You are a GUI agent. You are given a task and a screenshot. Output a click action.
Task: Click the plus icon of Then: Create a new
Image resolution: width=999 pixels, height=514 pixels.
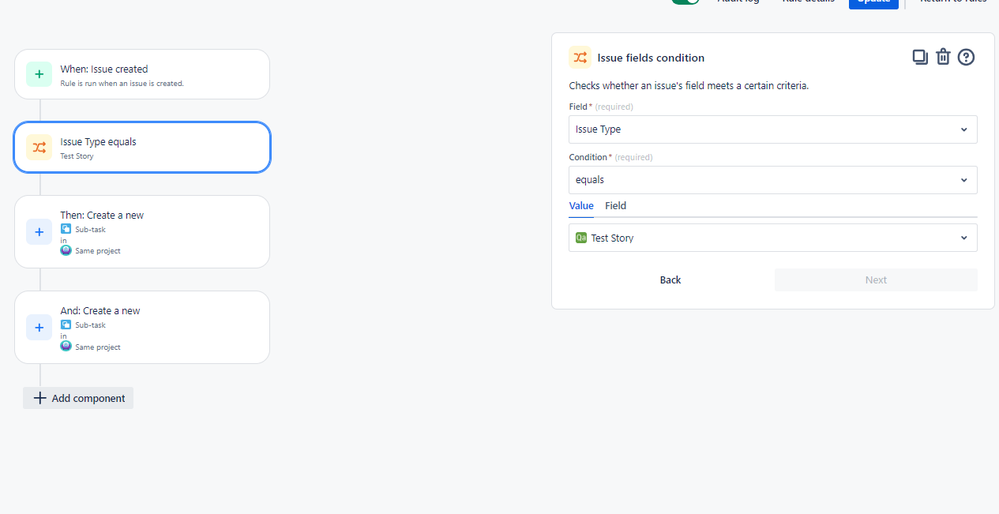(39, 232)
